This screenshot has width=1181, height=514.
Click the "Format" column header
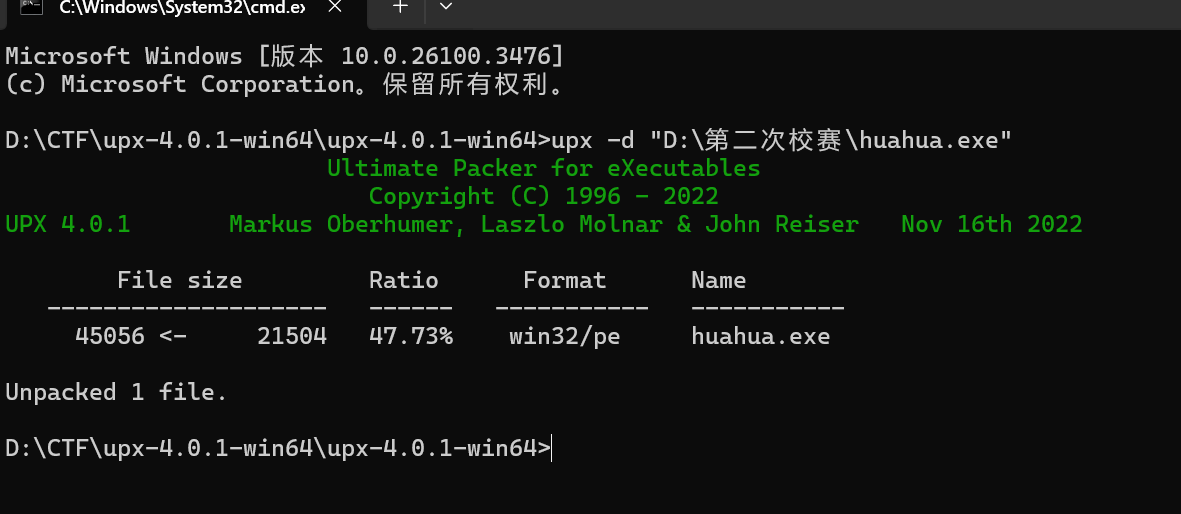coord(564,280)
